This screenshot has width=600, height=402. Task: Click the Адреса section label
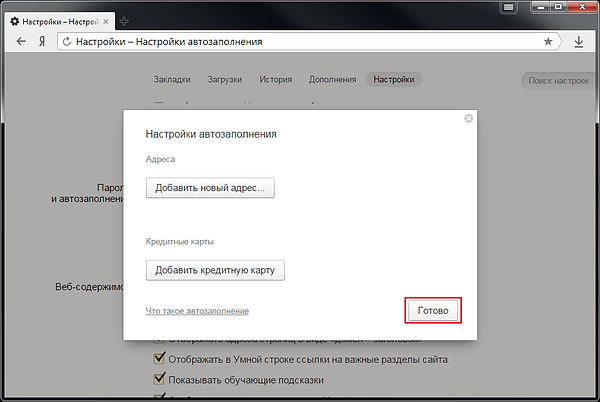160,159
